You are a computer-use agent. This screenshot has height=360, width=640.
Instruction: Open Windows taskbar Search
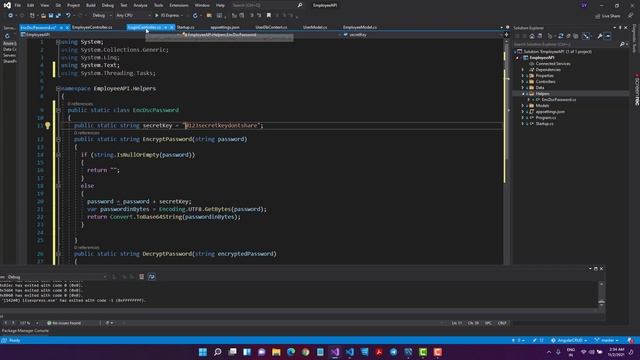coord(218,352)
